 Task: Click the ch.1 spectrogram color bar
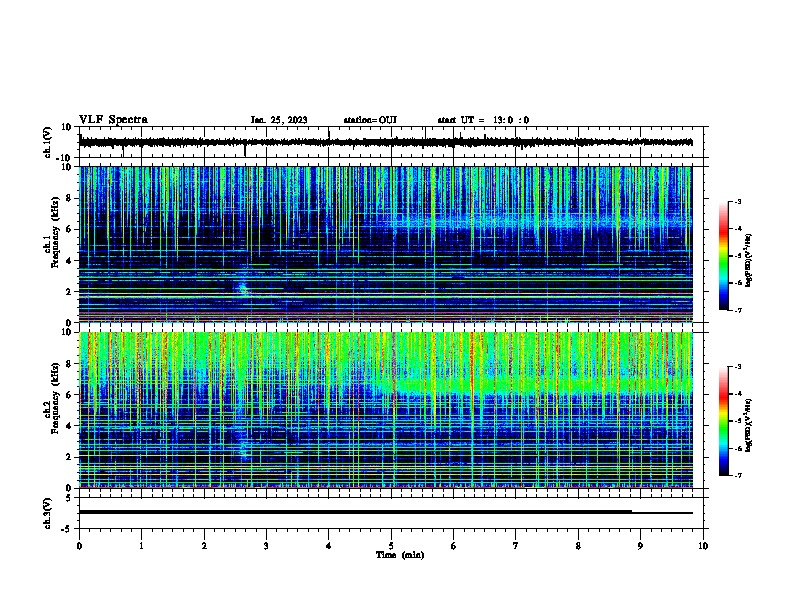(x=724, y=256)
